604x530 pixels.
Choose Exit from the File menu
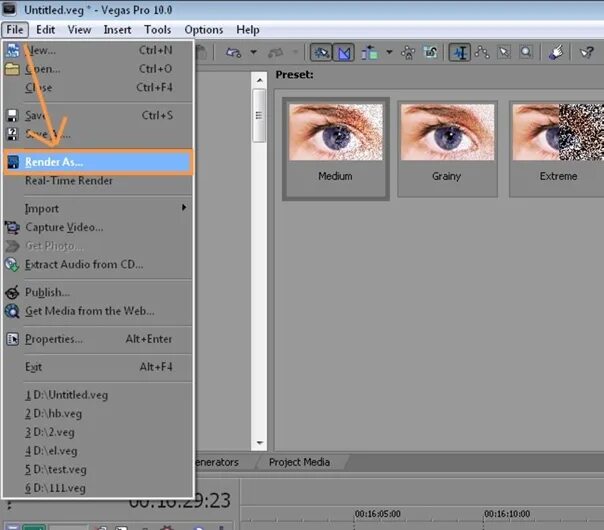98,367
